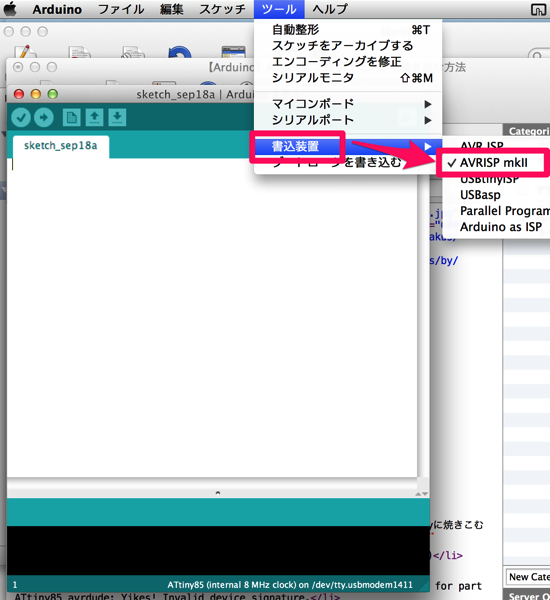The image size is (550, 600).
Task: Select Arduino as ISP programmer
Action: tap(496, 227)
